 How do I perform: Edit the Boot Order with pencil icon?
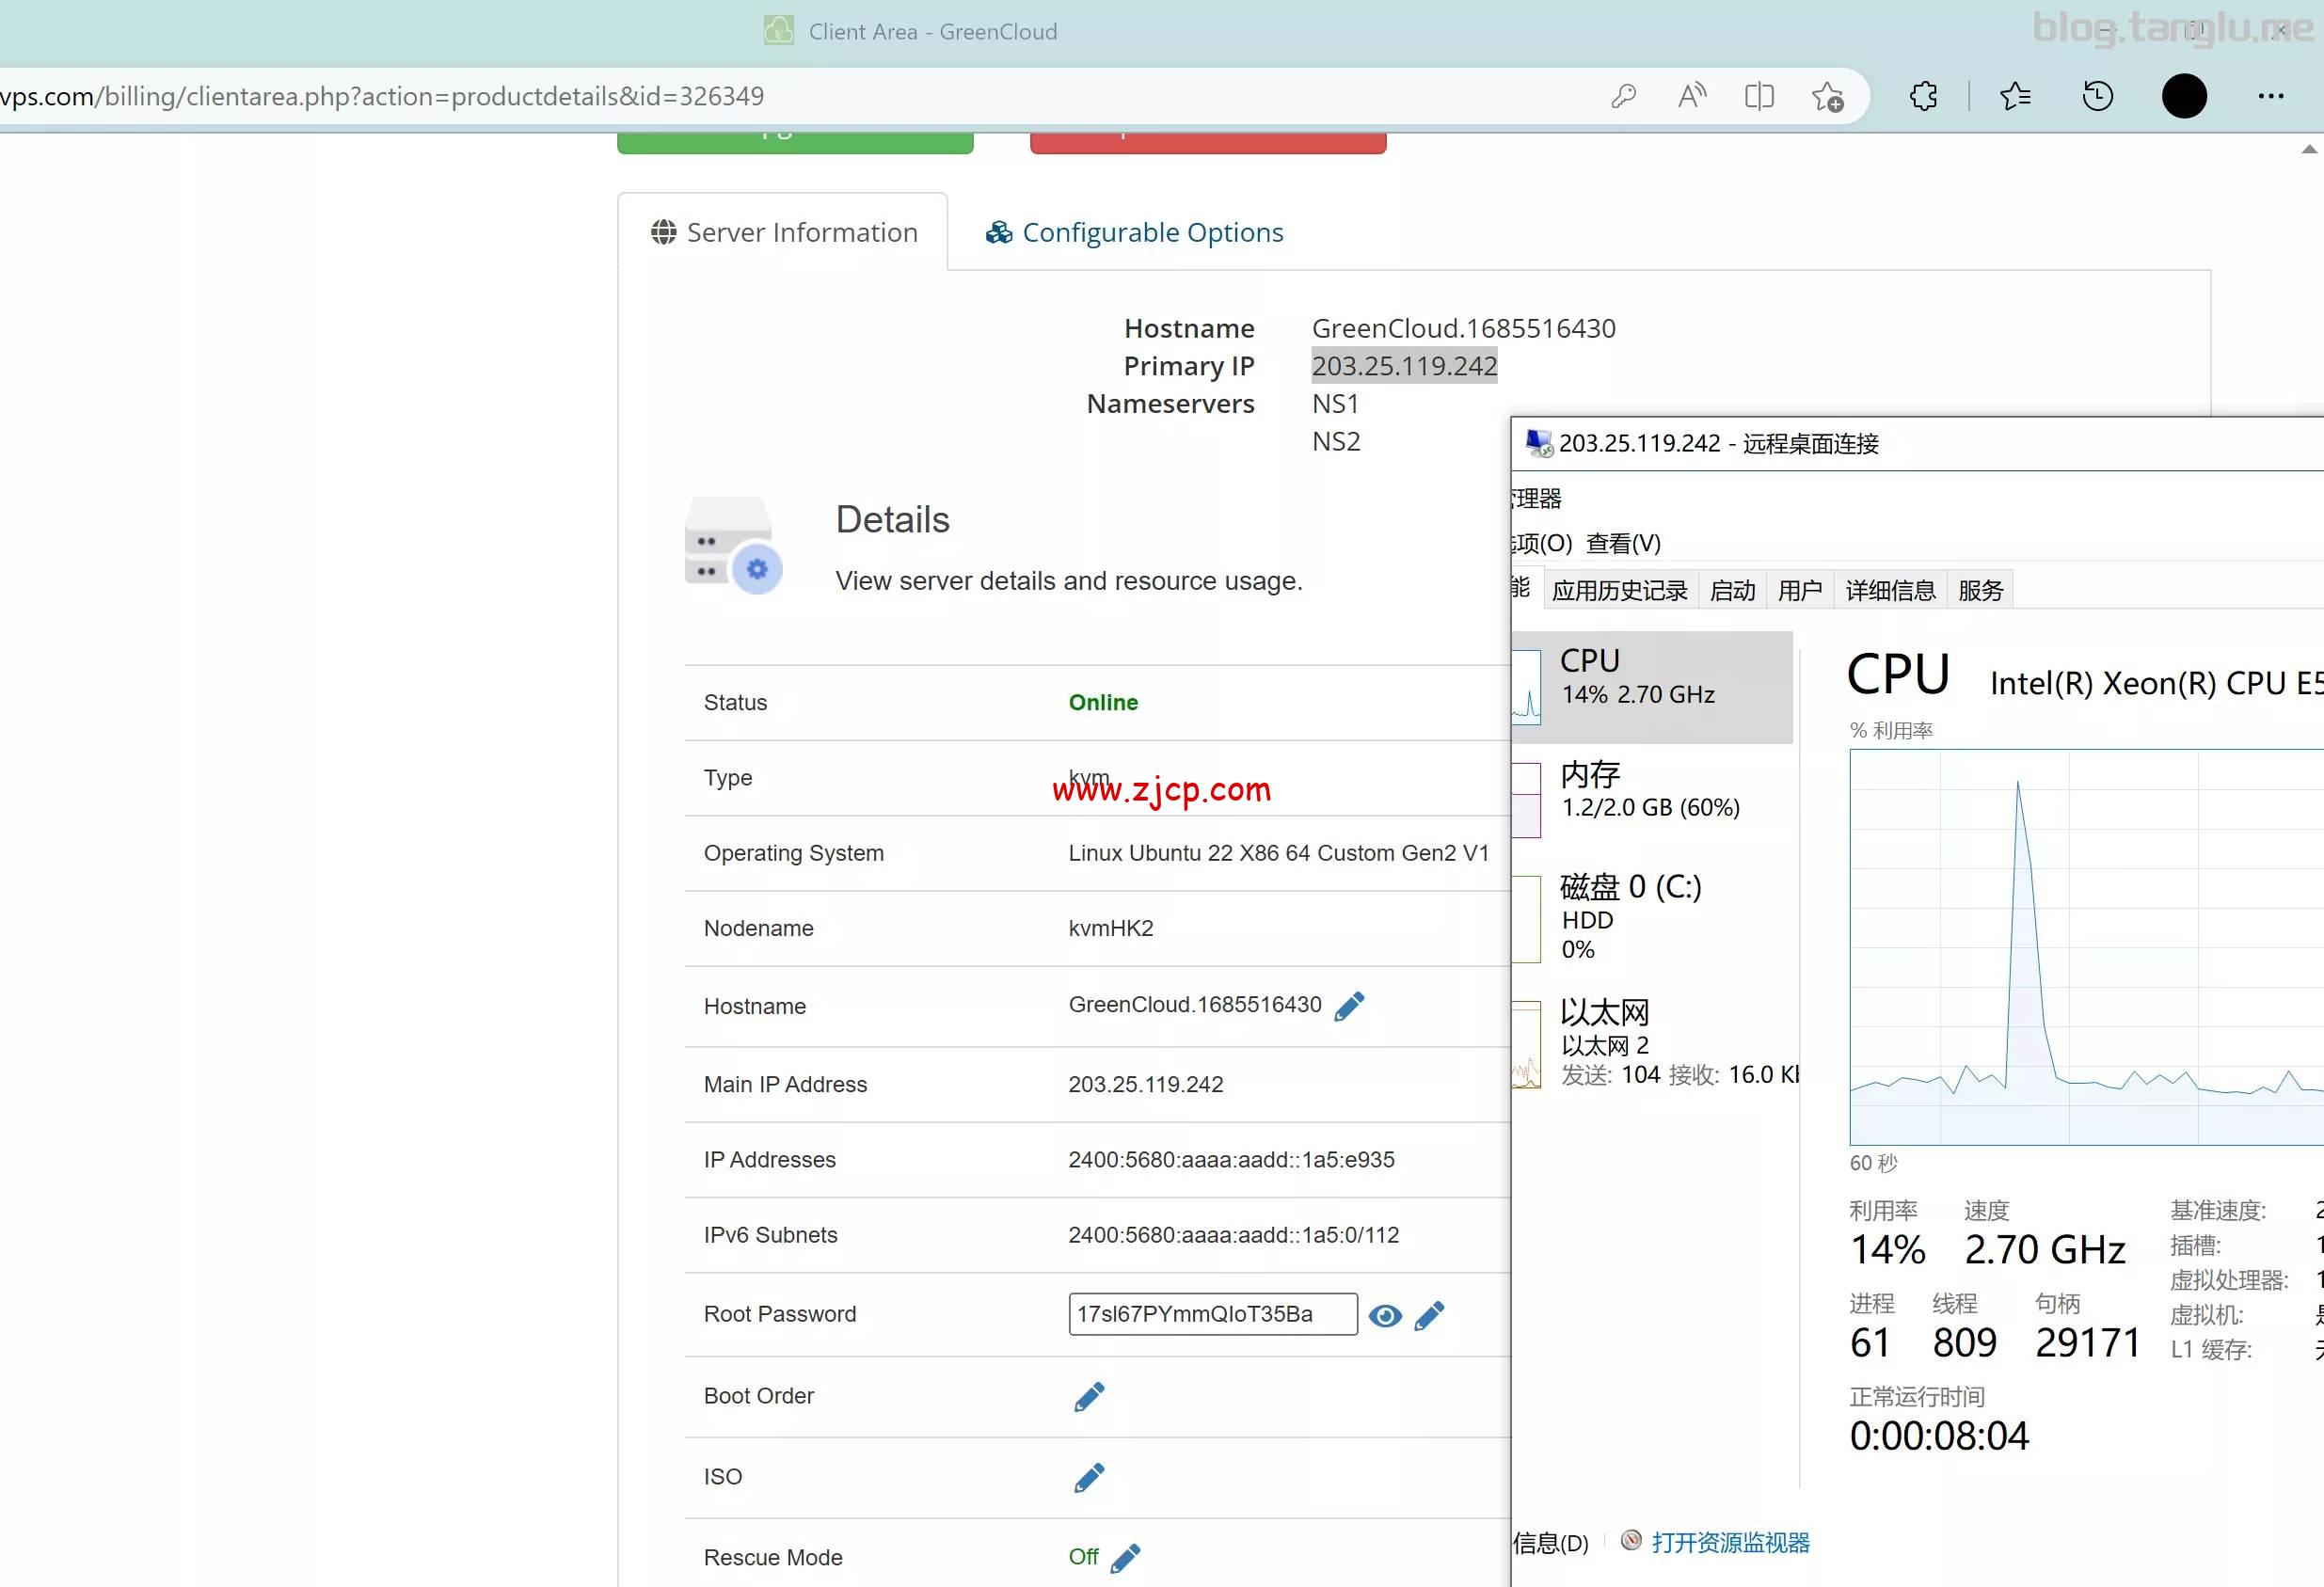pyautogui.click(x=1089, y=1396)
